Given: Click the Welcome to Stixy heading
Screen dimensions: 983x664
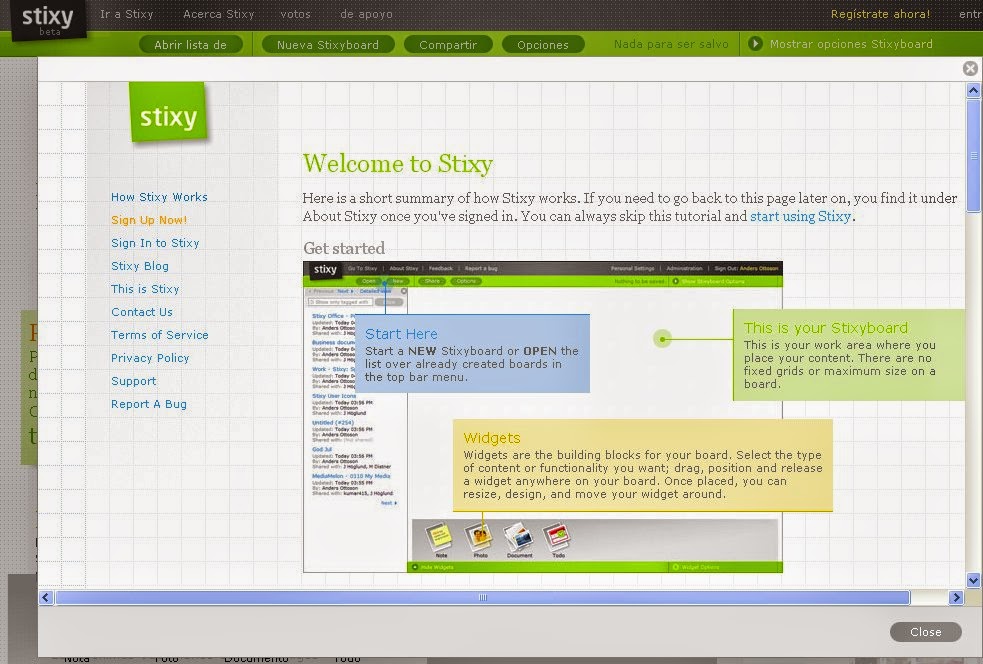Looking at the screenshot, I should pyautogui.click(x=398, y=164).
